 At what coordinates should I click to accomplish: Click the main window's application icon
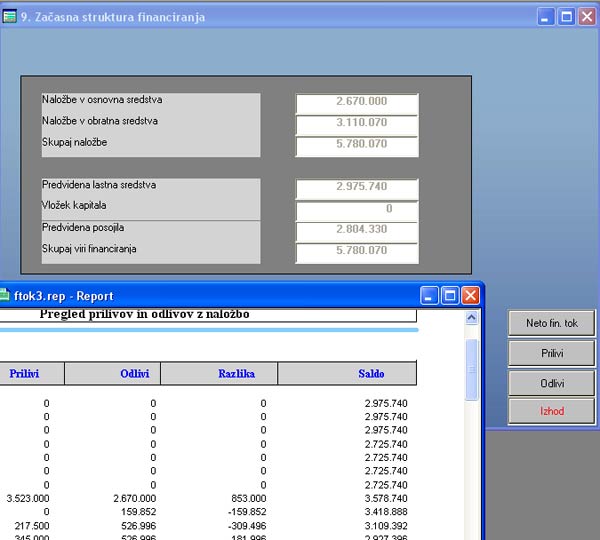point(10,16)
